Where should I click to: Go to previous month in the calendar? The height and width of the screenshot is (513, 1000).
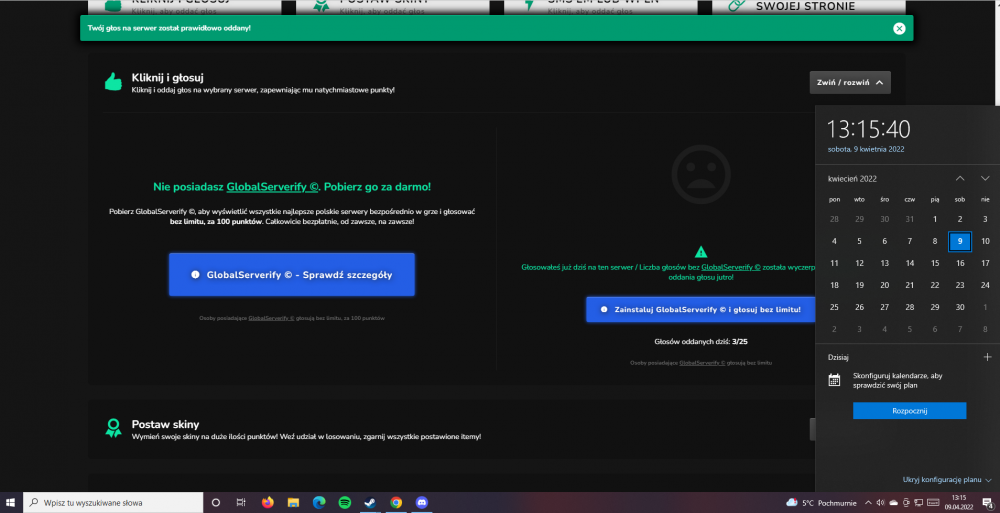tap(960, 179)
